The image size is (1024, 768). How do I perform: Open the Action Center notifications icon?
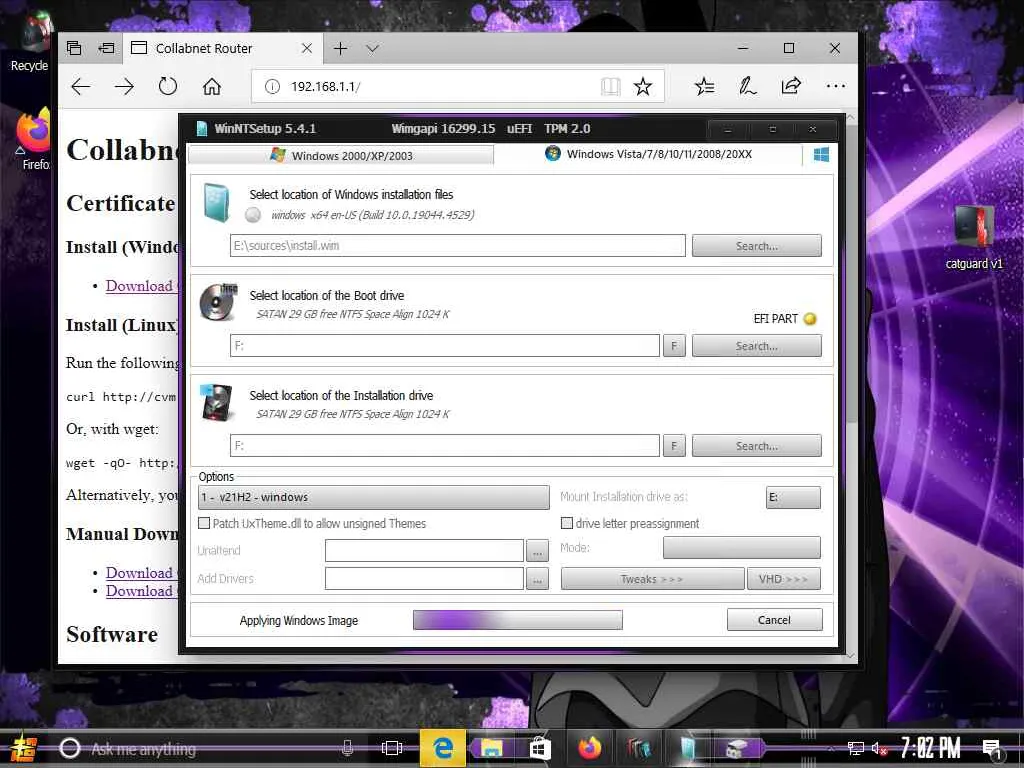[992, 749]
